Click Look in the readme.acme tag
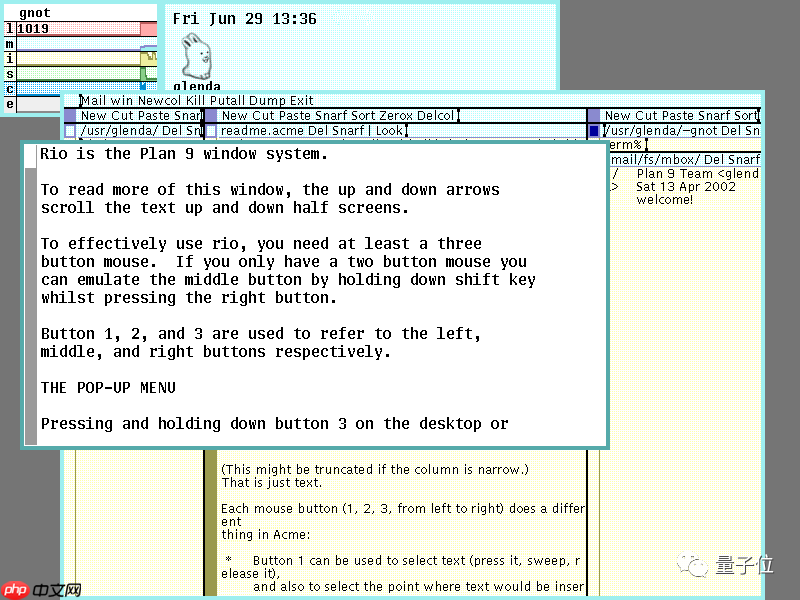This screenshot has width=800, height=600. tap(391, 130)
